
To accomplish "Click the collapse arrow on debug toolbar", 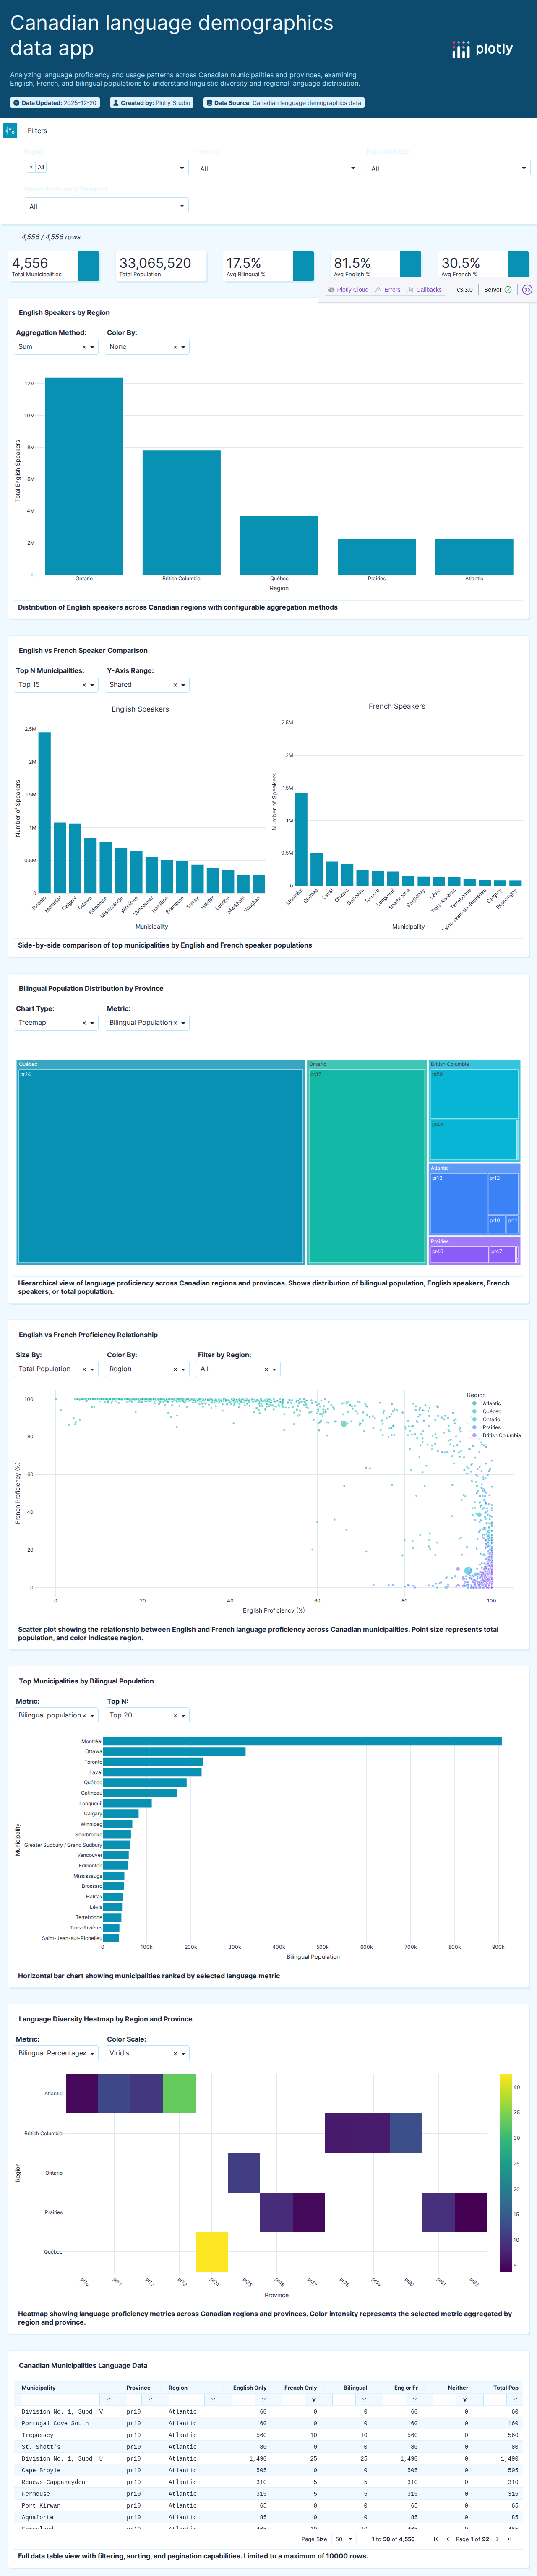I will tap(527, 290).
